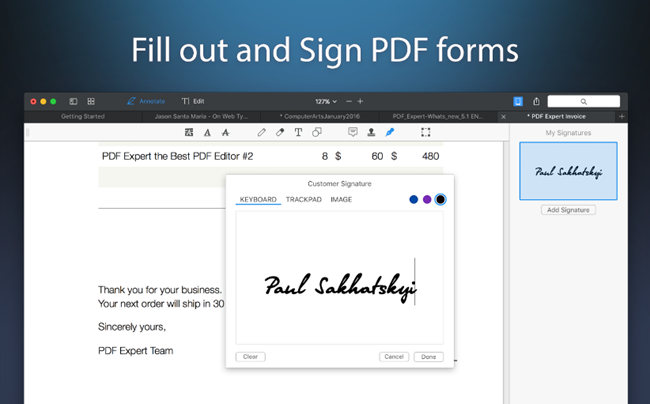Switch to the TRACKPAD signature tab
650x404 pixels.
pos(303,199)
